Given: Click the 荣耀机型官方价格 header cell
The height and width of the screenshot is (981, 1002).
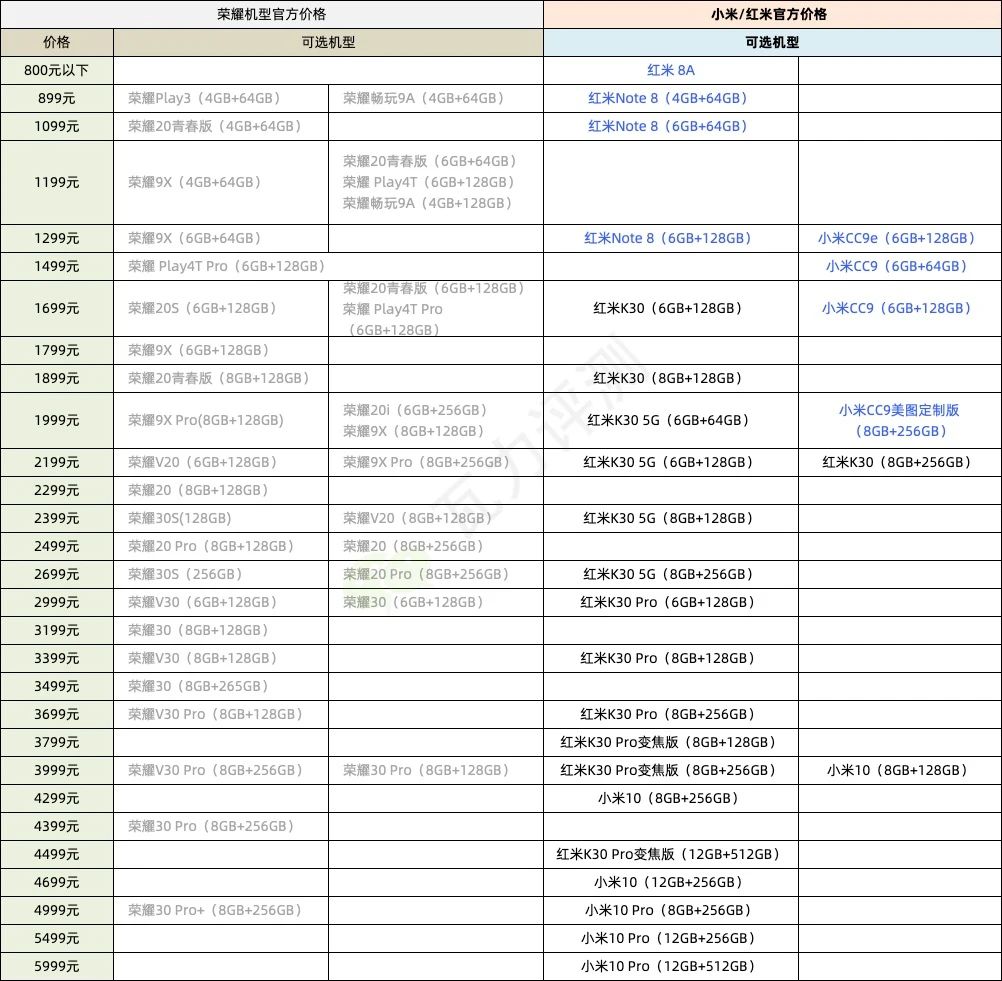Looking at the screenshot, I should tap(272, 14).
